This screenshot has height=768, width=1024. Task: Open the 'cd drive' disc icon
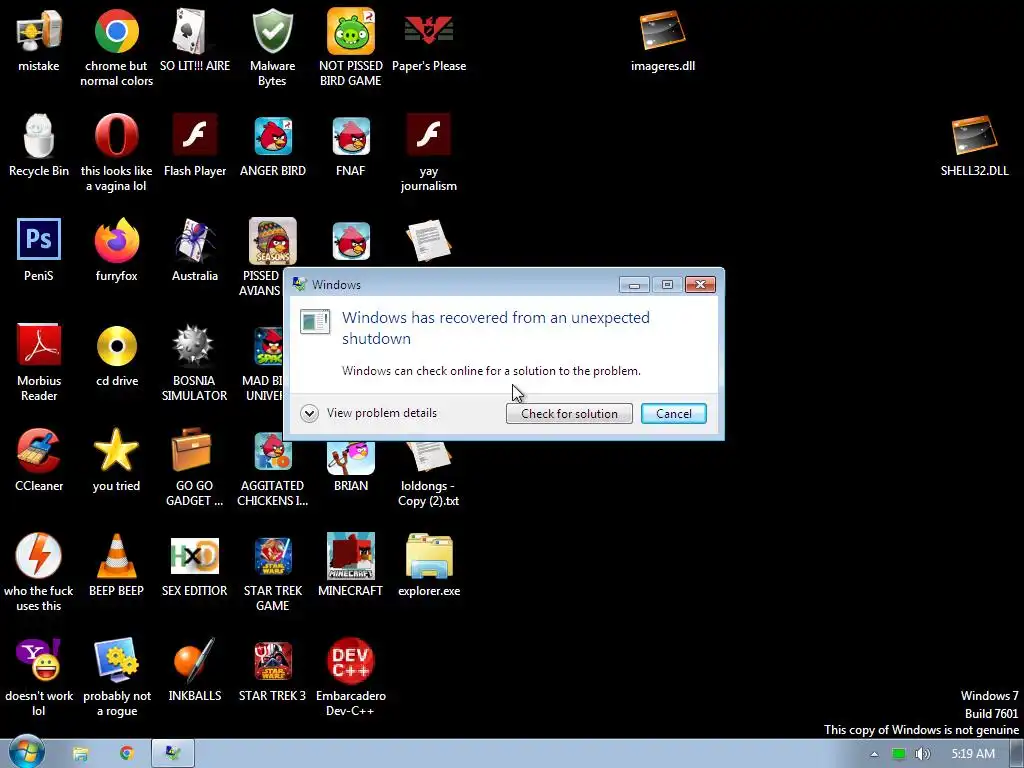click(x=116, y=345)
